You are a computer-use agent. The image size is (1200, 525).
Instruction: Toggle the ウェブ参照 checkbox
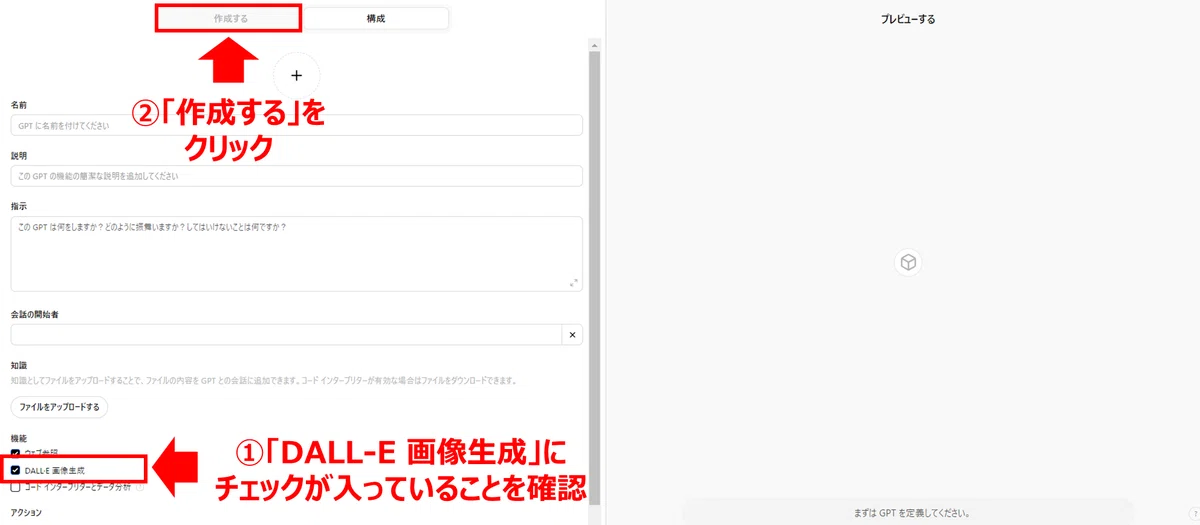[x=15, y=453]
